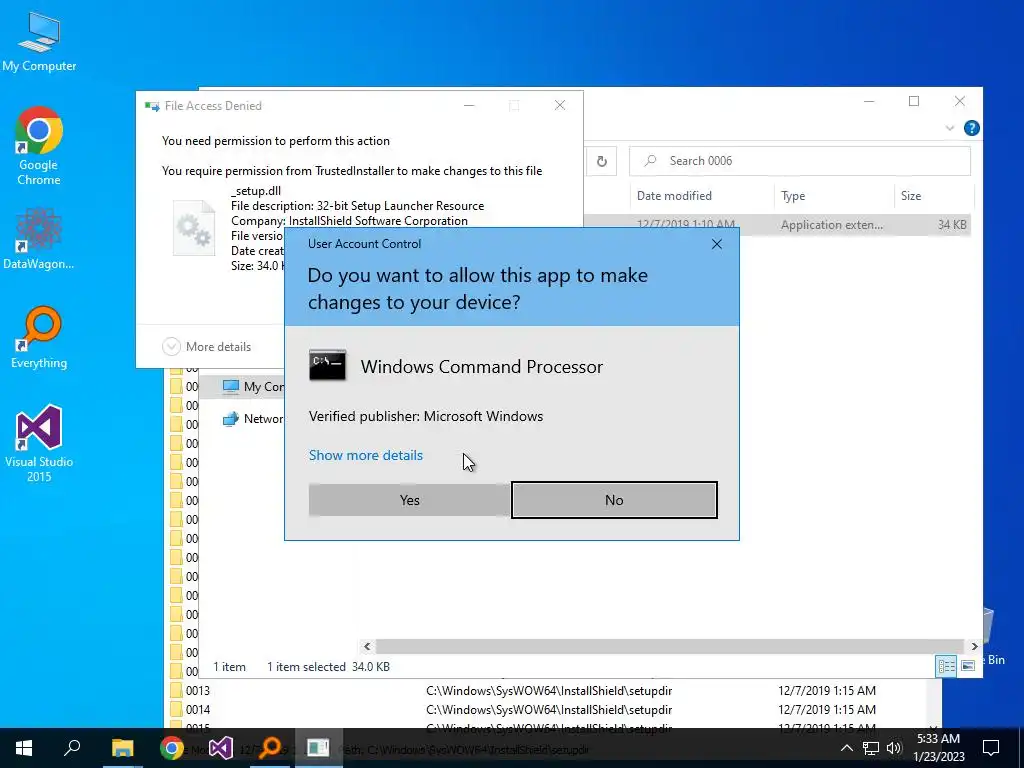Viewport: 1024px width, 768px height.
Task: Select the Application extension file row
Action: point(777,225)
